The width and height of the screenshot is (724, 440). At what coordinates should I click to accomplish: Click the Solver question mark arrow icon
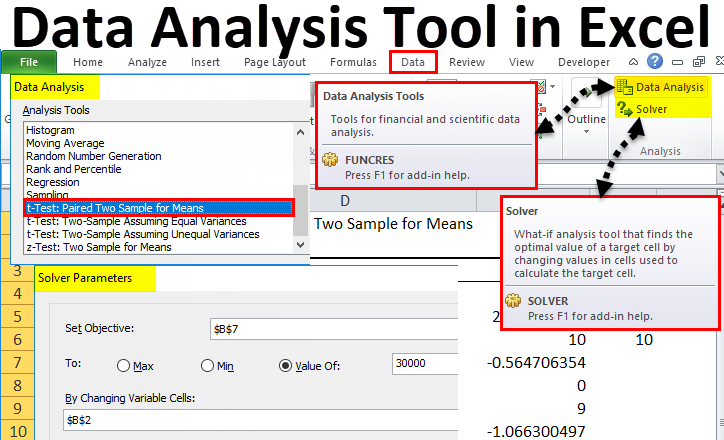(625, 109)
